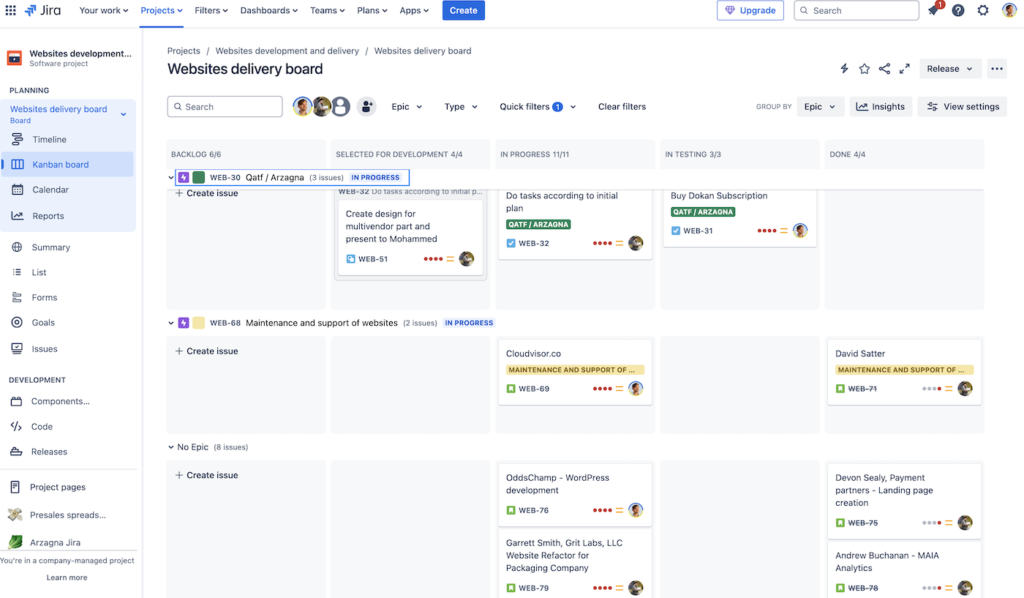Filter by the unassigned avatar

coord(341,106)
